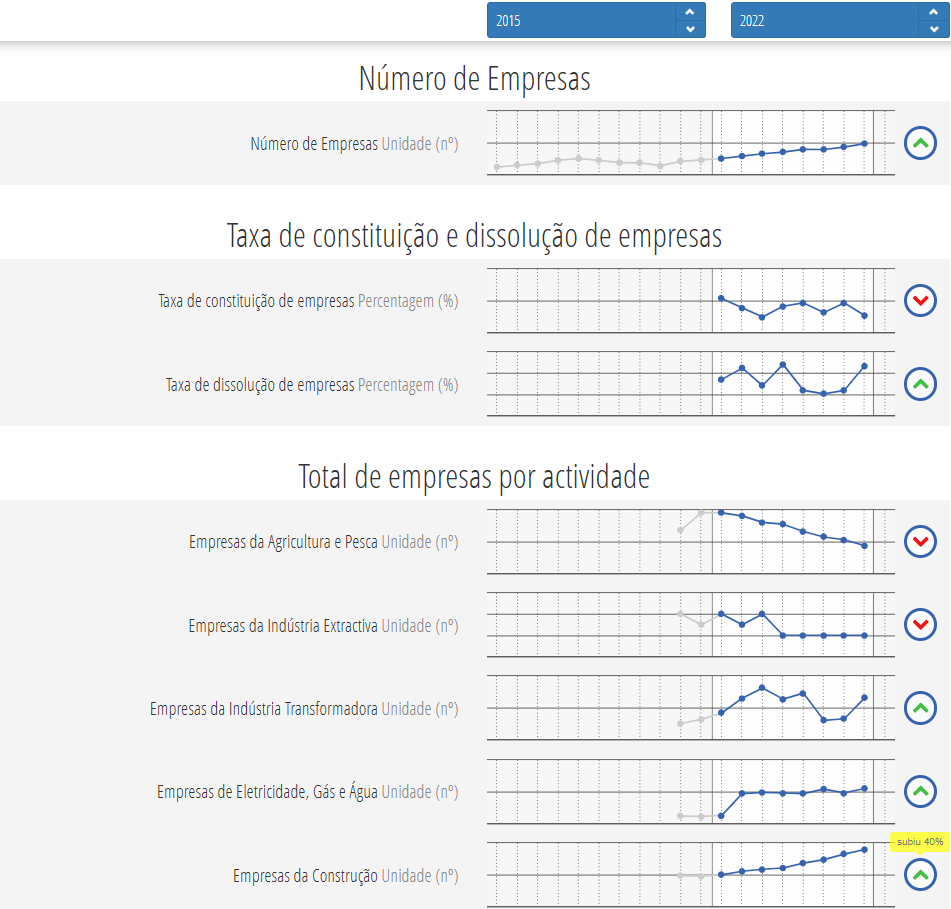
Task: Click the yellow 'subiu 40%' tooltip
Action: pyautogui.click(x=920, y=842)
